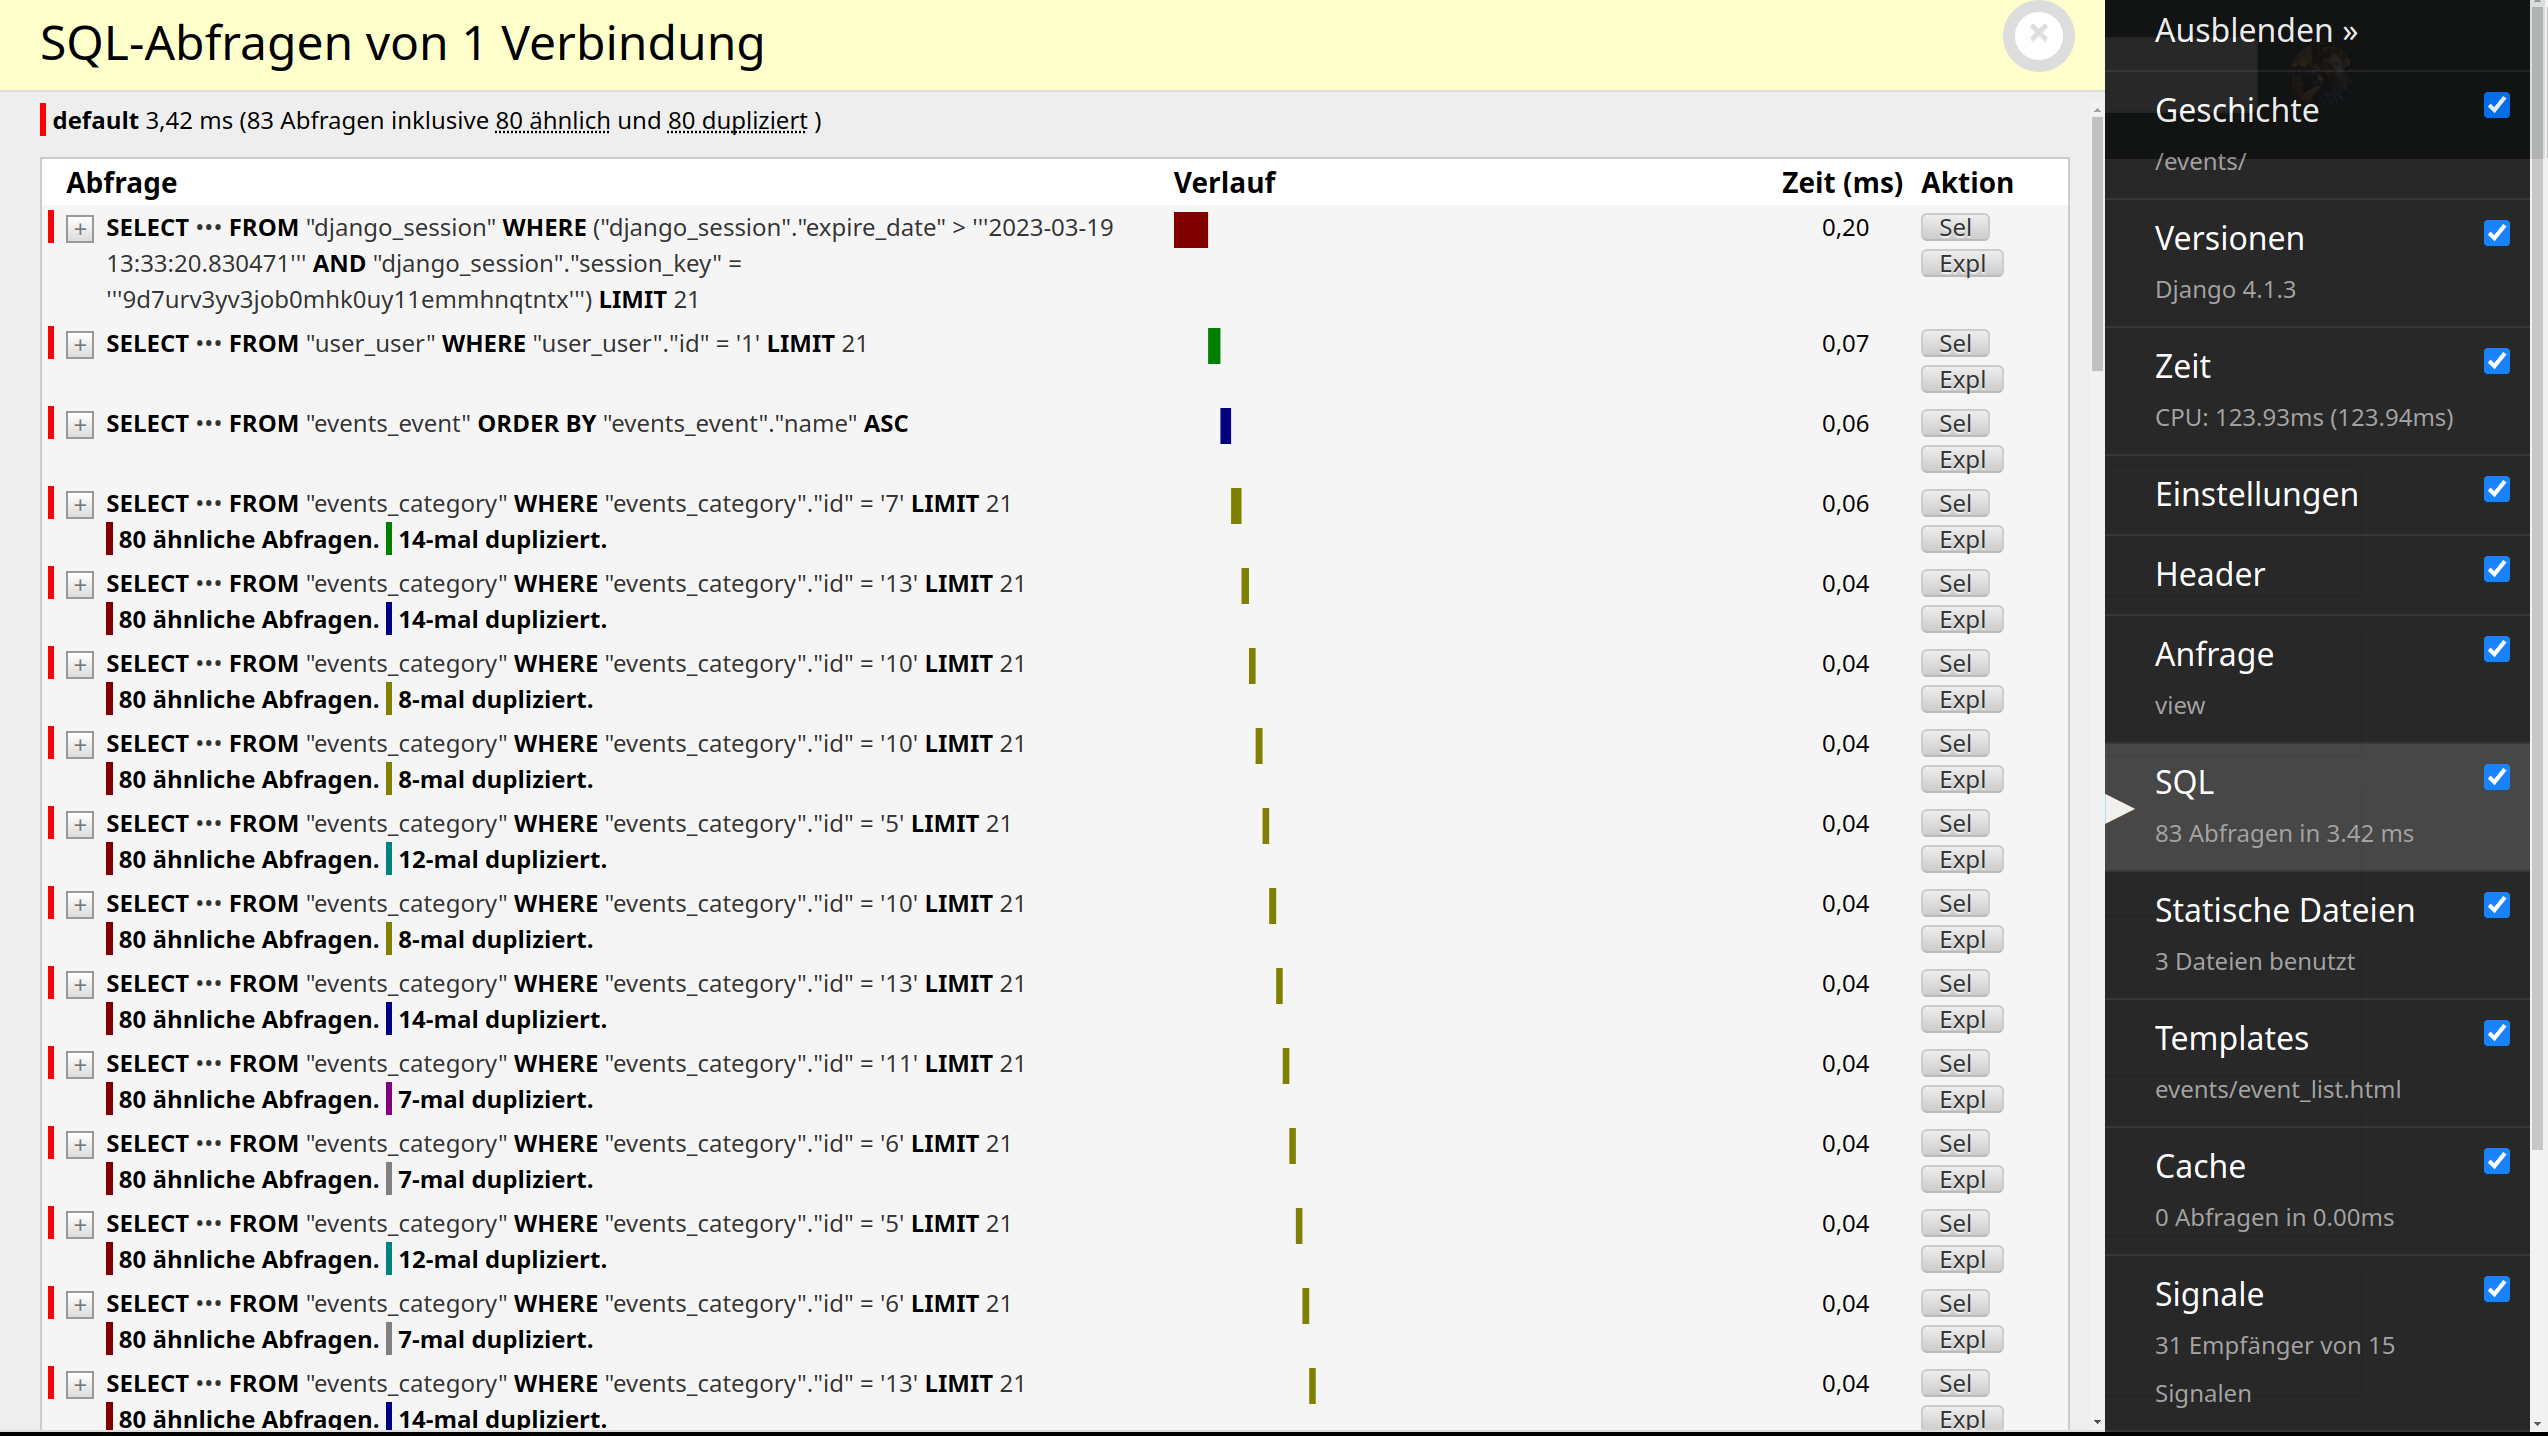
Task: Open the Zeit panel in the sidebar
Action: click(2183, 366)
